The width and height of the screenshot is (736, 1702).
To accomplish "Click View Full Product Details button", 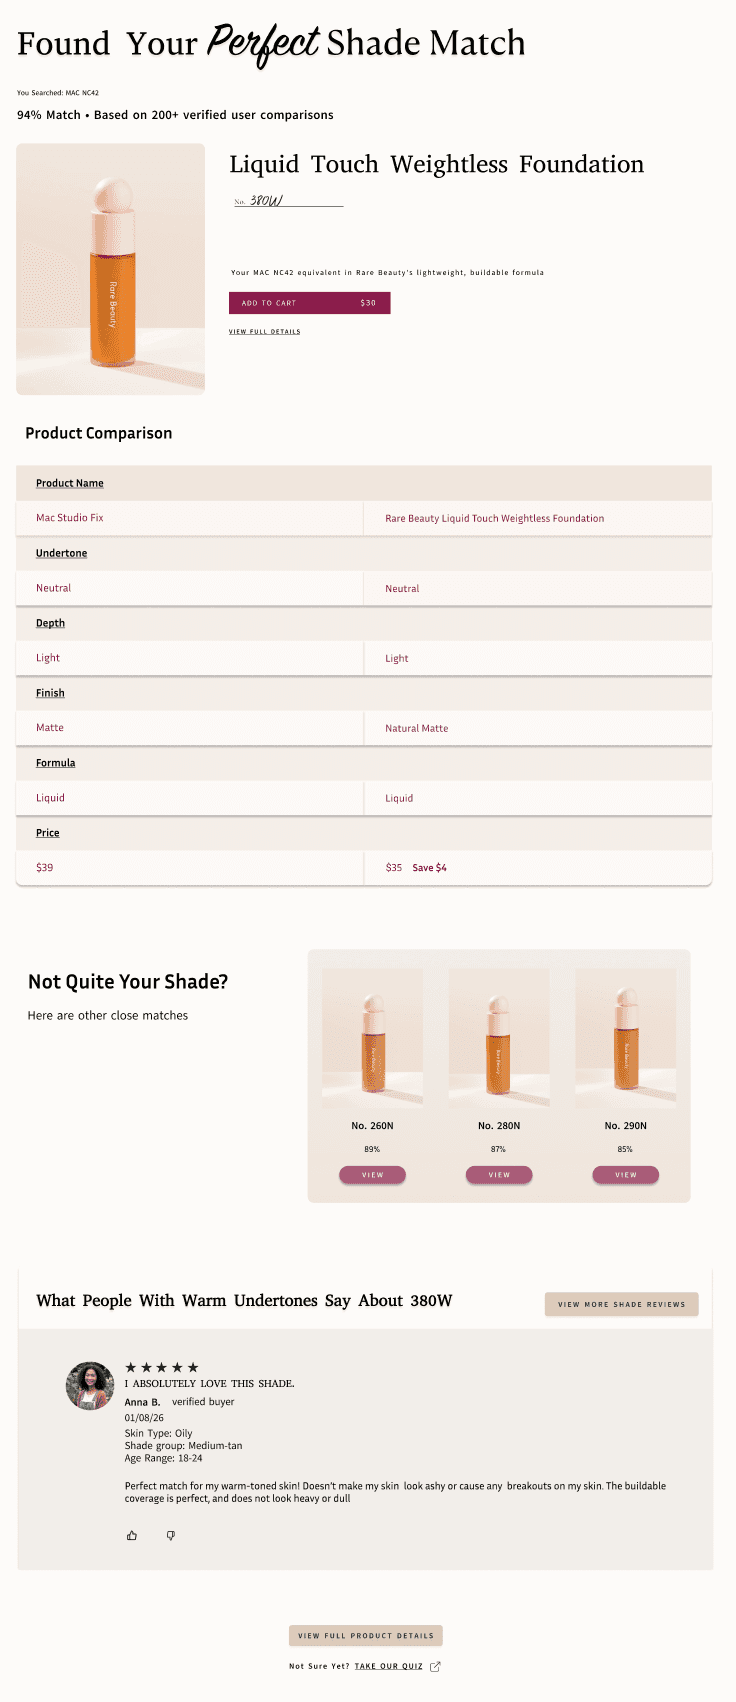I will (x=366, y=1636).
